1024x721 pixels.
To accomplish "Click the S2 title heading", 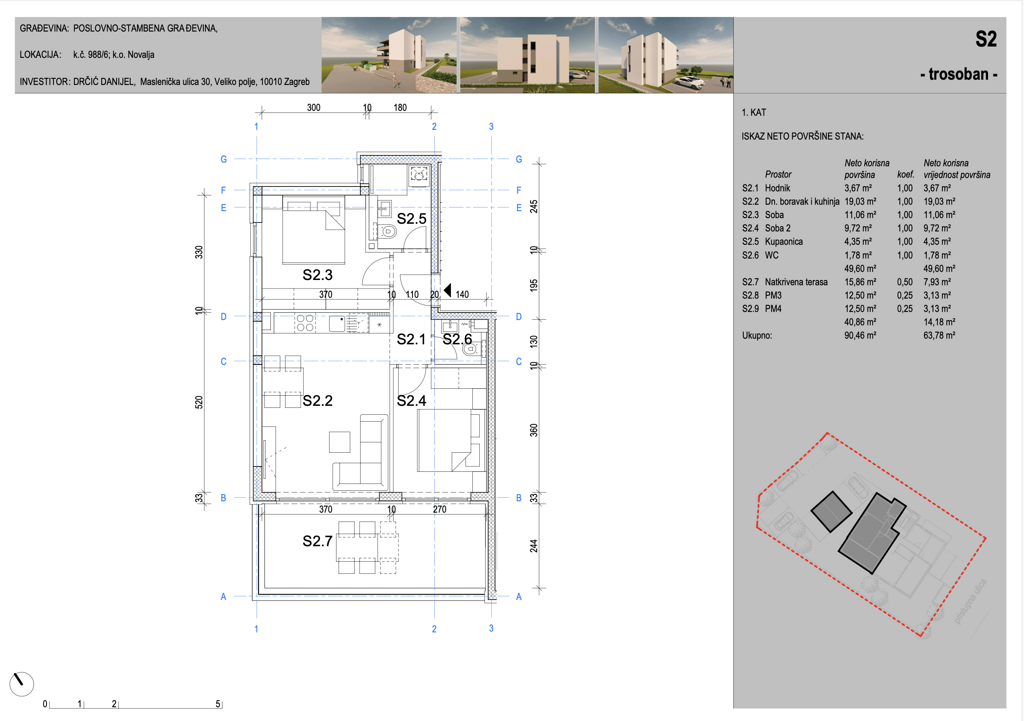I will 986,39.
